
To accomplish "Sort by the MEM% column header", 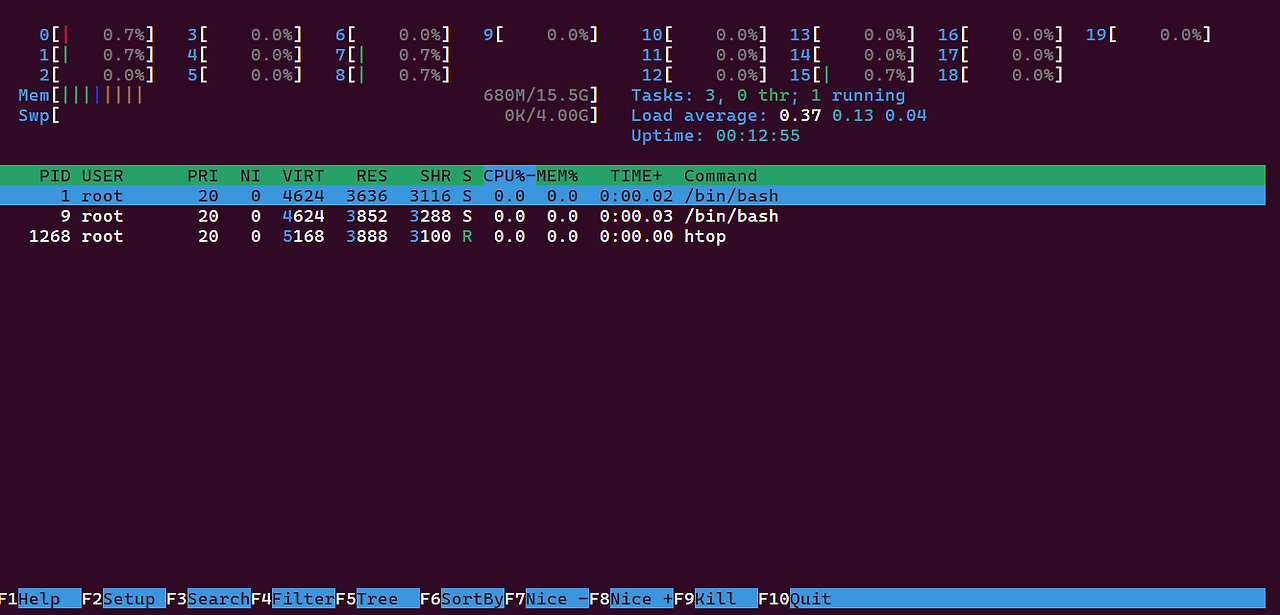I will pyautogui.click(x=556, y=175).
